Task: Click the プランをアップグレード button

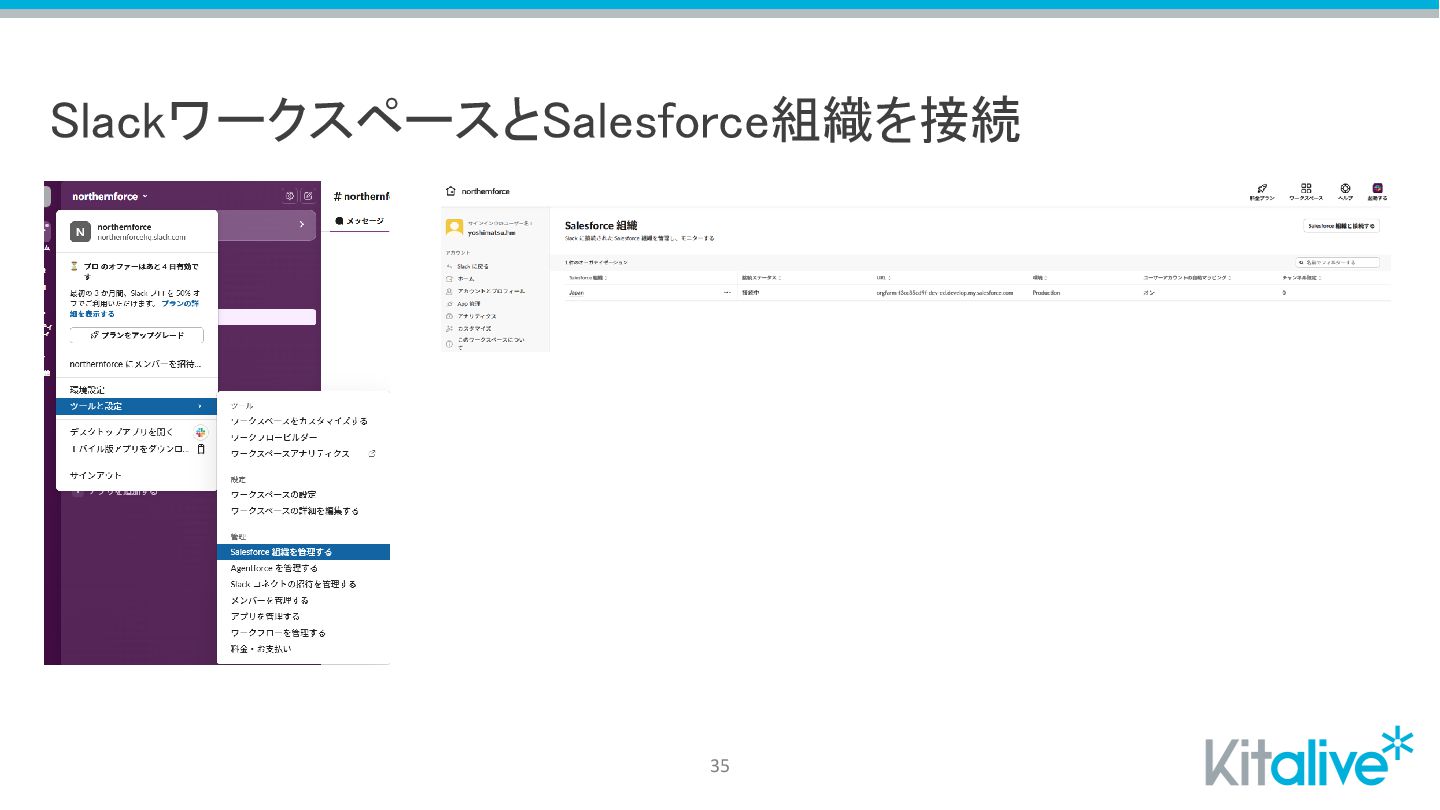Action: [x=136, y=335]
